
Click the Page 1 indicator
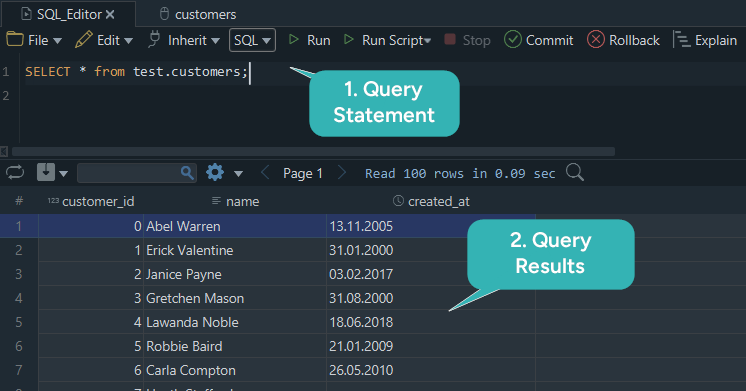coord(303,173)
